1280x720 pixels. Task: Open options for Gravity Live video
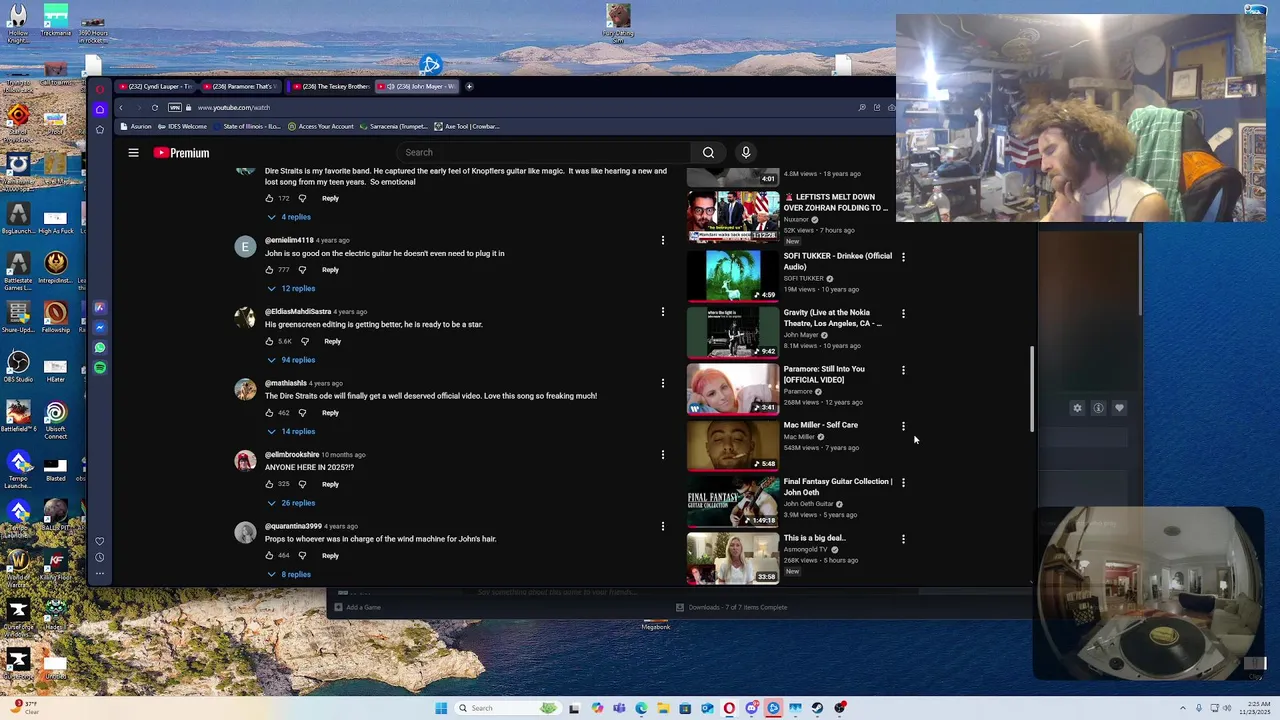pyautogui.click(x=903, y=313)
